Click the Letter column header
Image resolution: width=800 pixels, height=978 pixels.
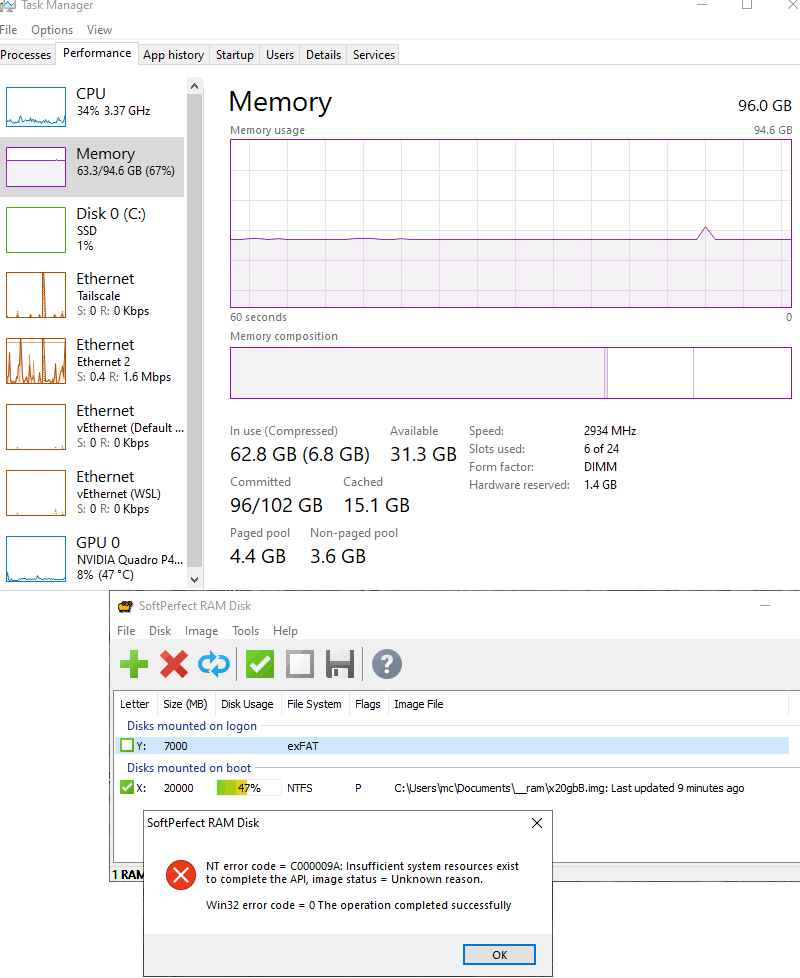135,704
